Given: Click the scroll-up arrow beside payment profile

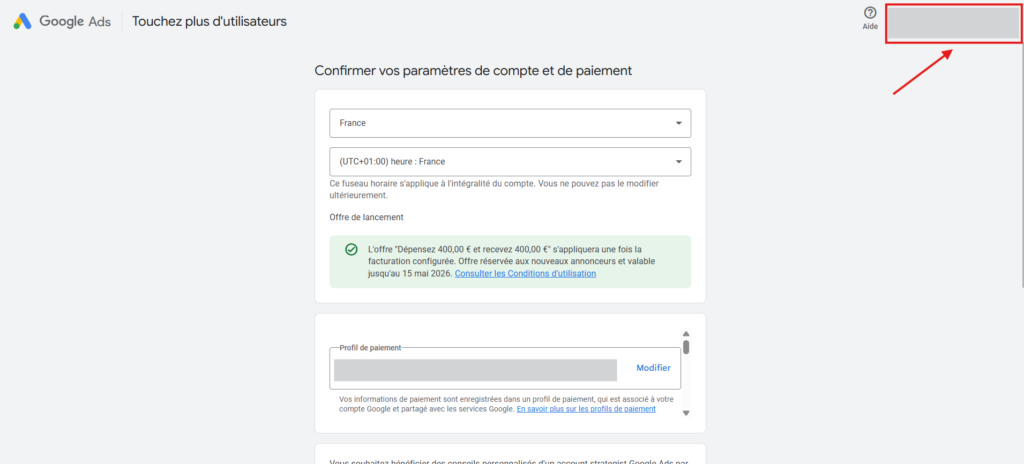Looking at the screenshot, I should tap(686, 334).
